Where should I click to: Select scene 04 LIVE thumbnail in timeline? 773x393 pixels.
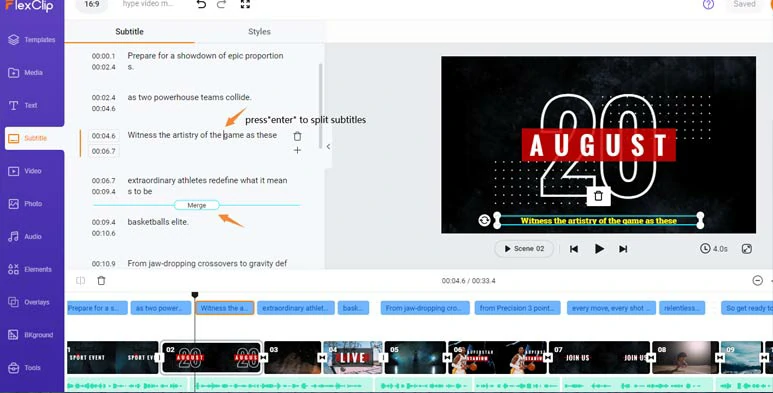click(352, 357)
